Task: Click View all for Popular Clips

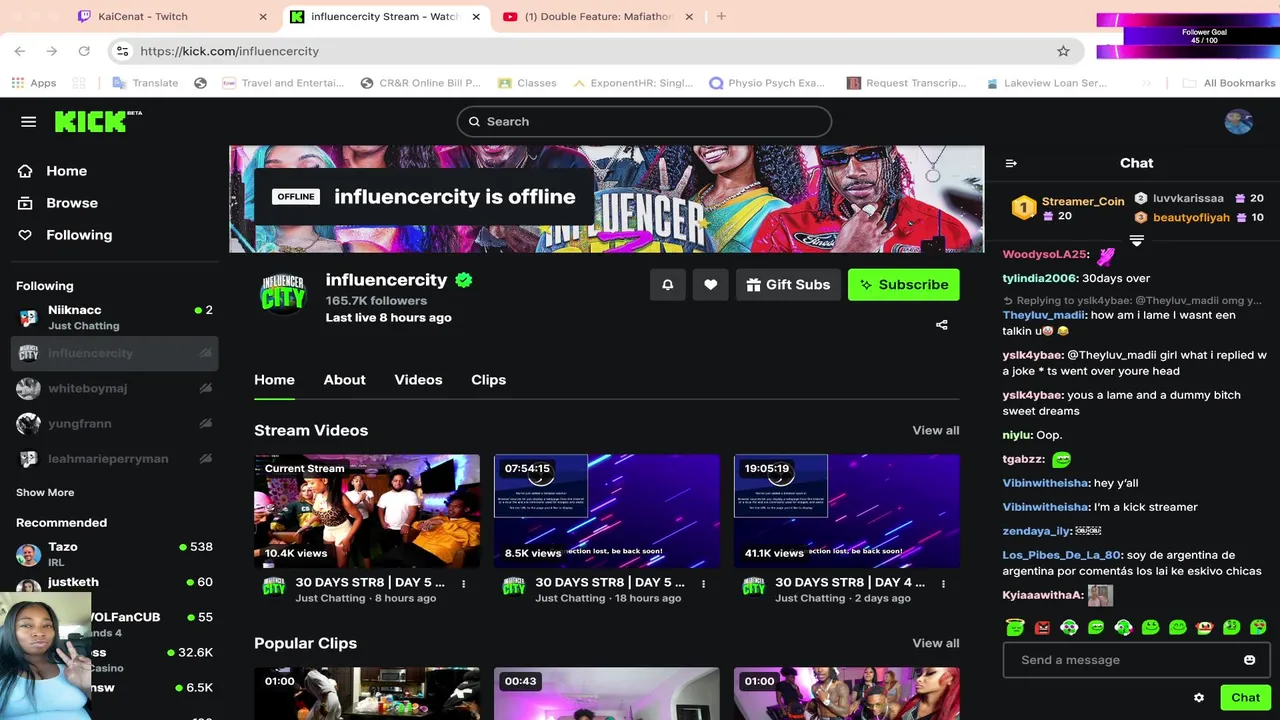Action: [935, 643]
